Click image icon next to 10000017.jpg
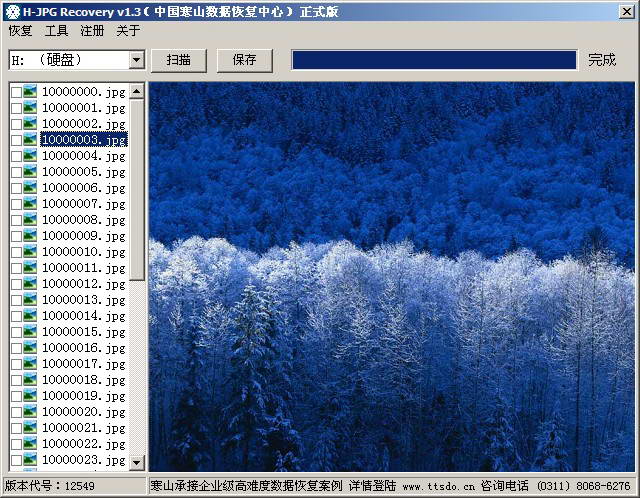The height and width of the screenshot is (498, 640). [x=30, y=363]
